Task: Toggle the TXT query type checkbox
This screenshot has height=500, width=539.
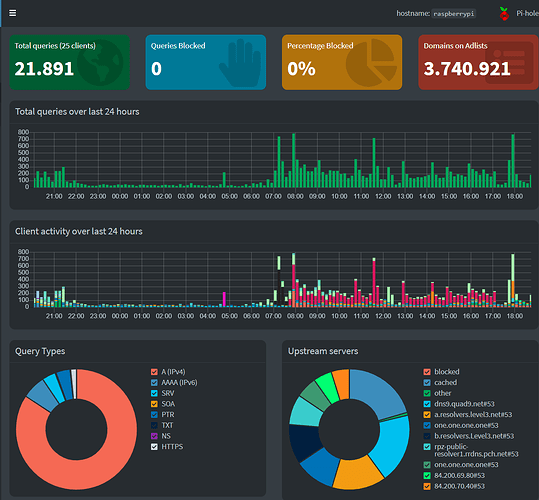Action: 154,425
